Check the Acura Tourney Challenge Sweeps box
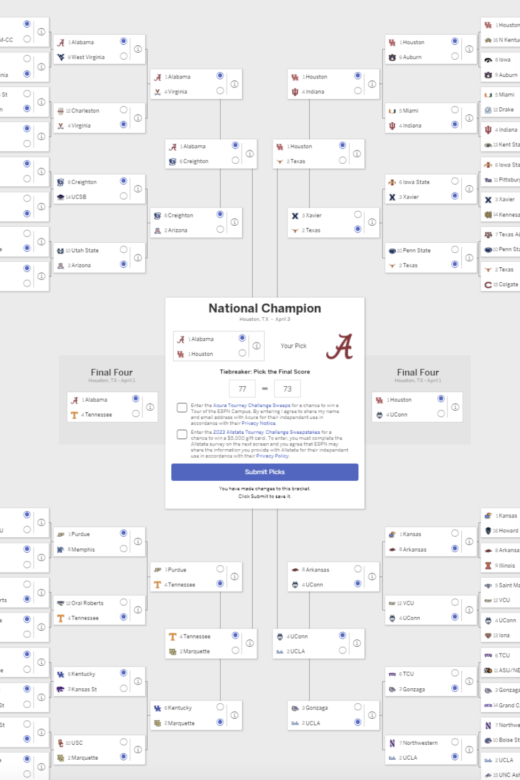520x780 pixels. 182,408
